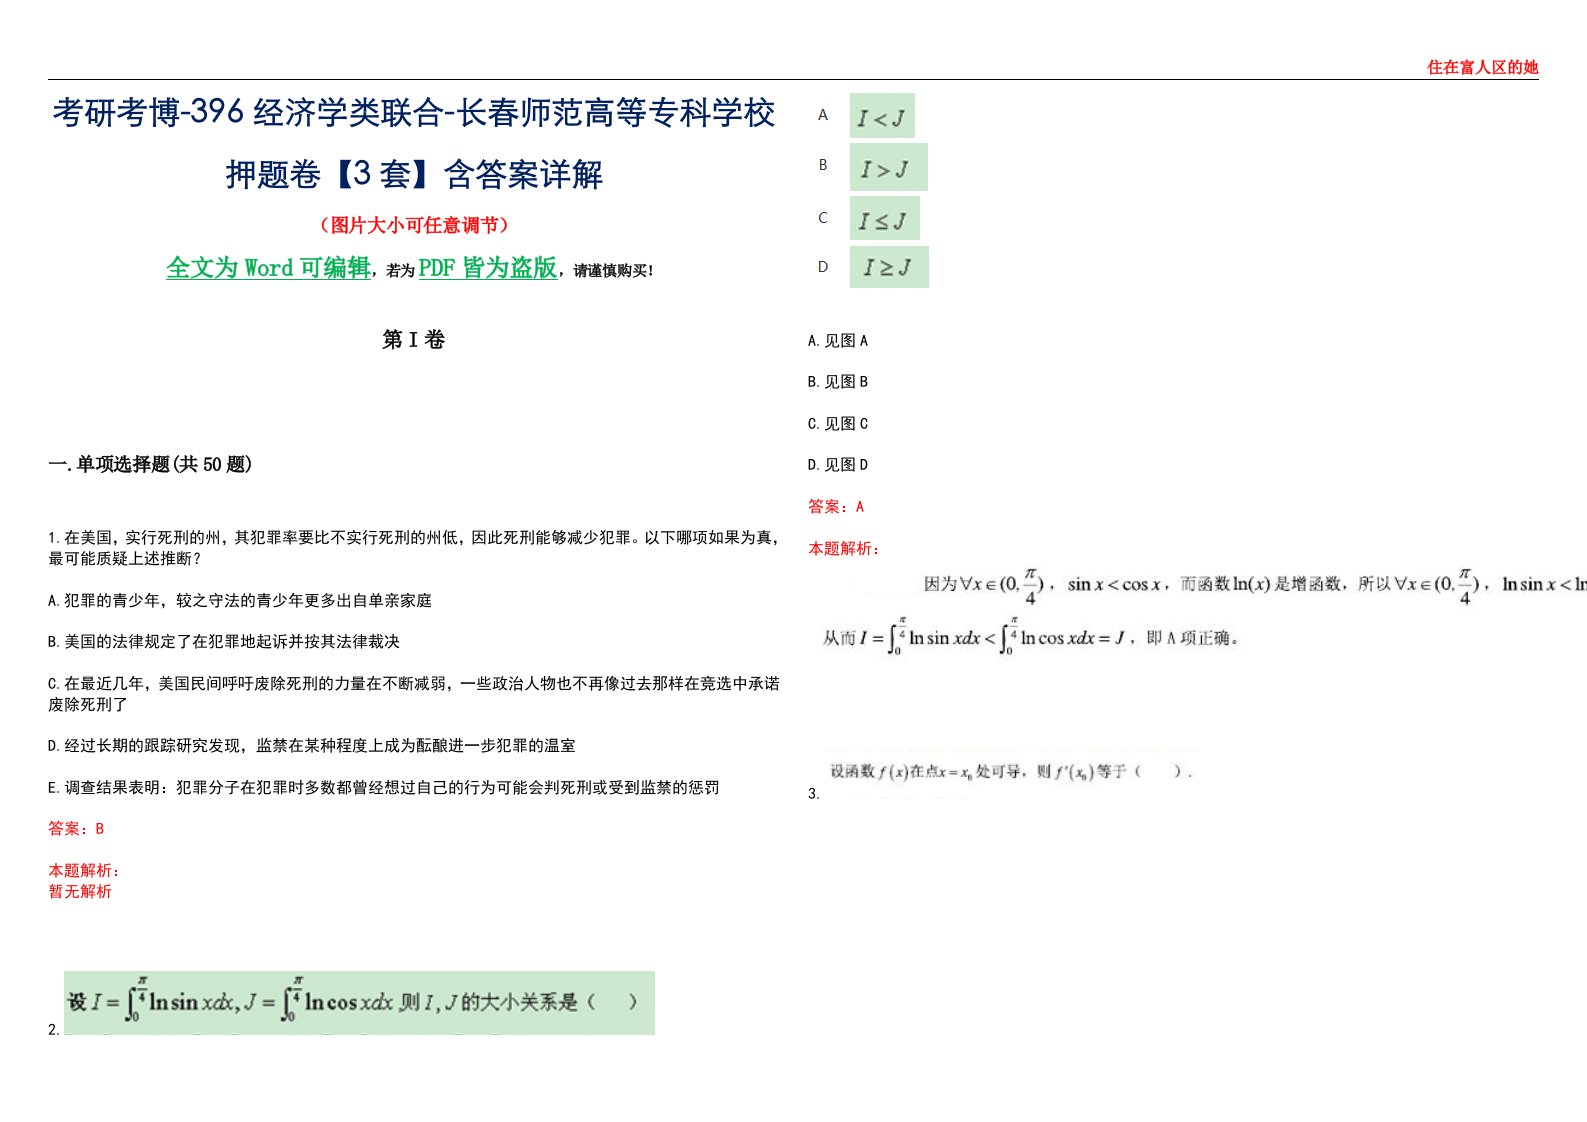
Task: Click the question 3 image 设函数f(x)在点x=x0处可导
Action: [x=1011, y=771]
